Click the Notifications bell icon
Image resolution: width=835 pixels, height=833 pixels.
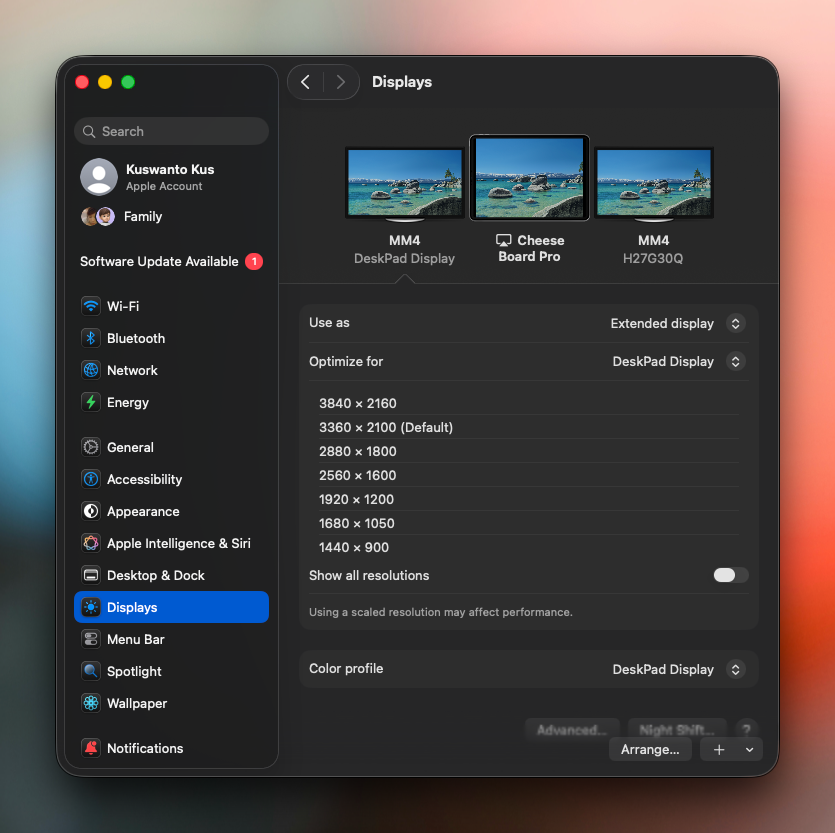(x=91, y=748)
